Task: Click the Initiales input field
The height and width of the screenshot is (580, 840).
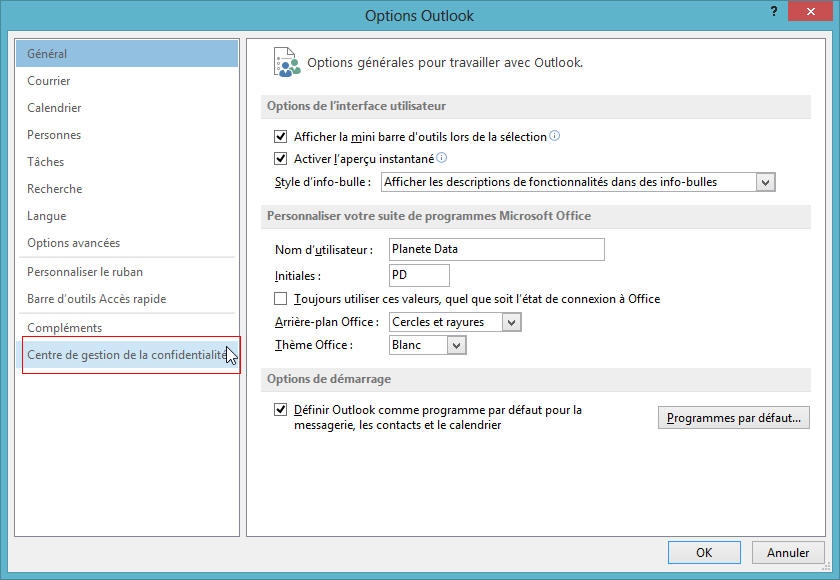Action: [419, 275]
